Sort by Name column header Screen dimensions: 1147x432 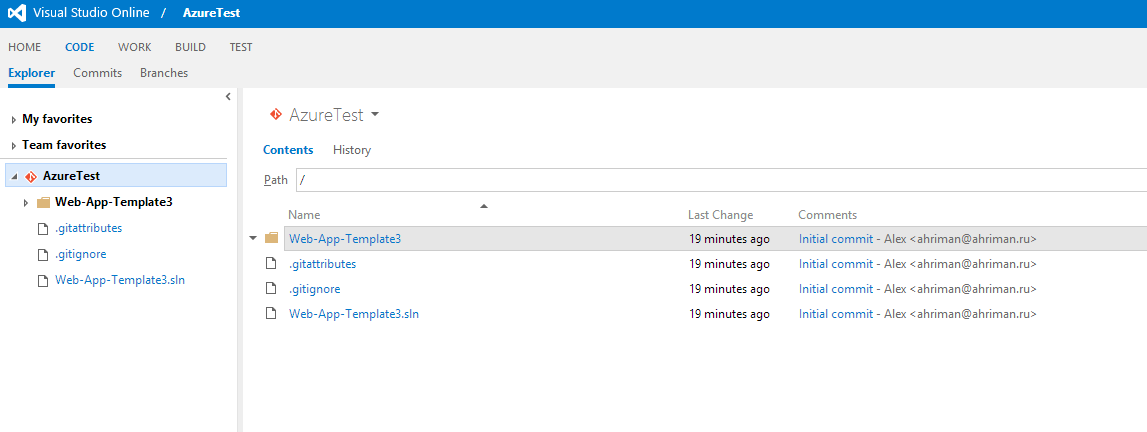(x=304, y=215)
